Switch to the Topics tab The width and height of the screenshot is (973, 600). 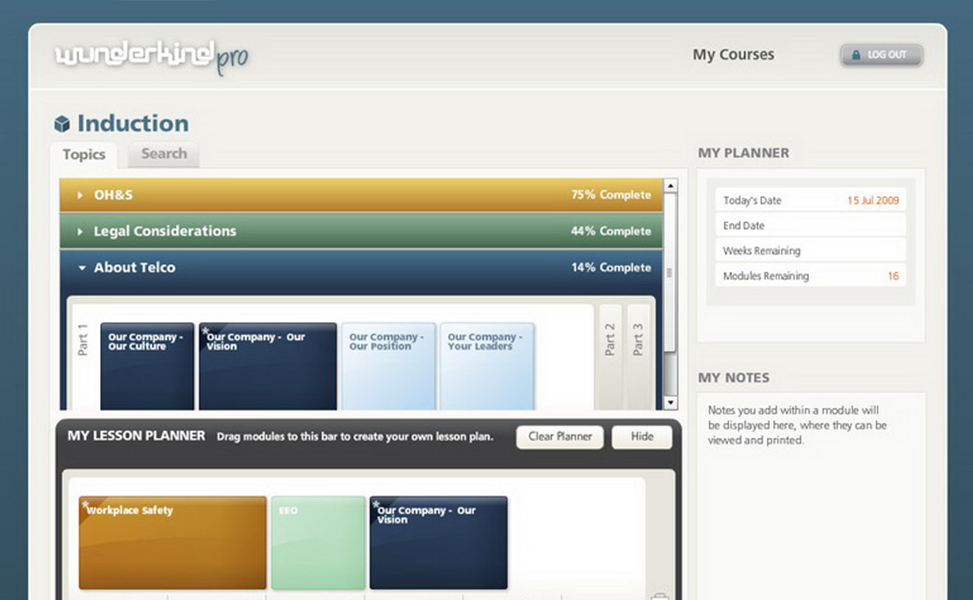[x=84, y=154]
